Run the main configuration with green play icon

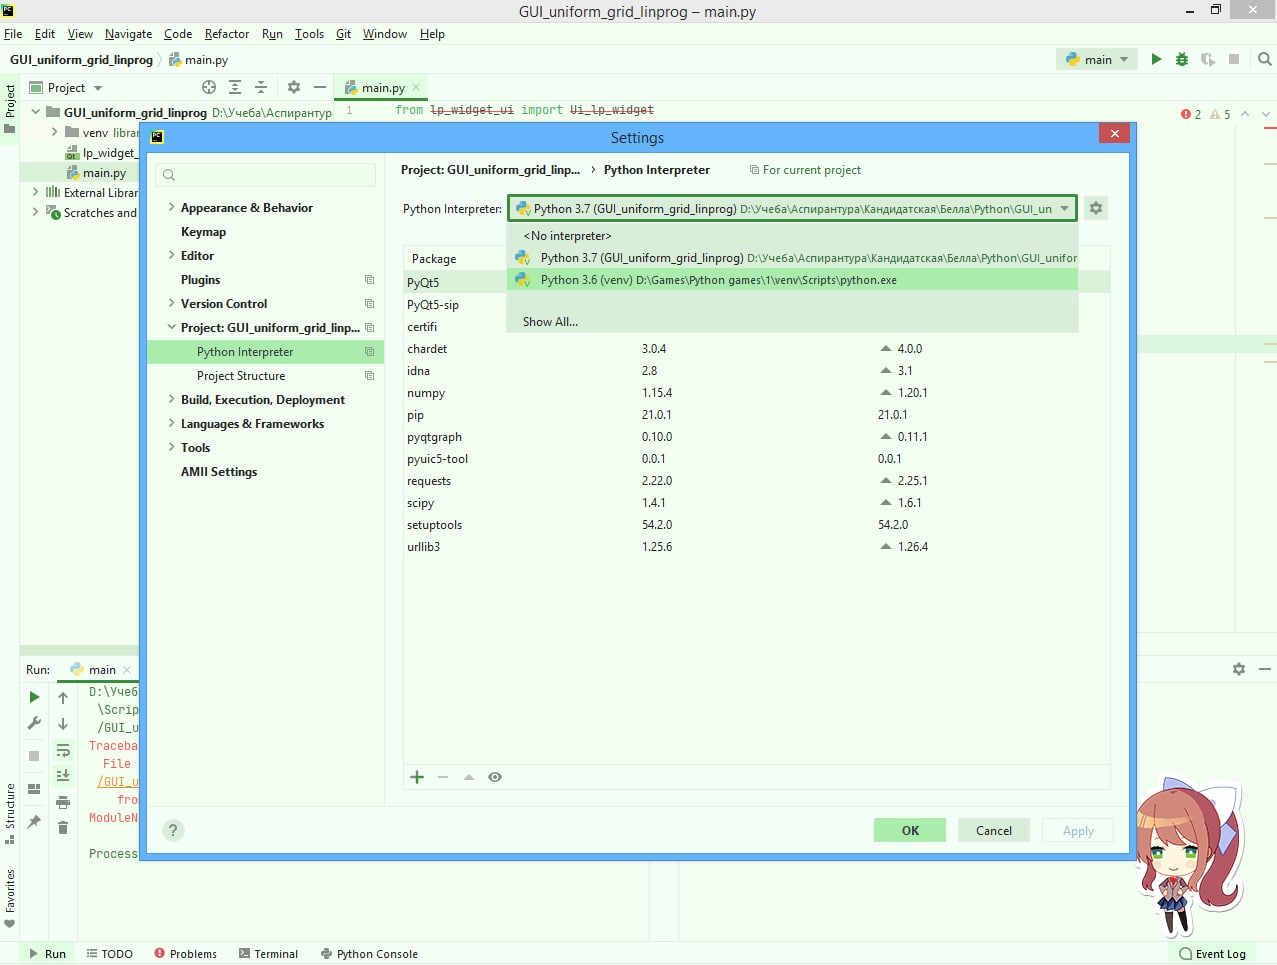(x=1156, y=59)
